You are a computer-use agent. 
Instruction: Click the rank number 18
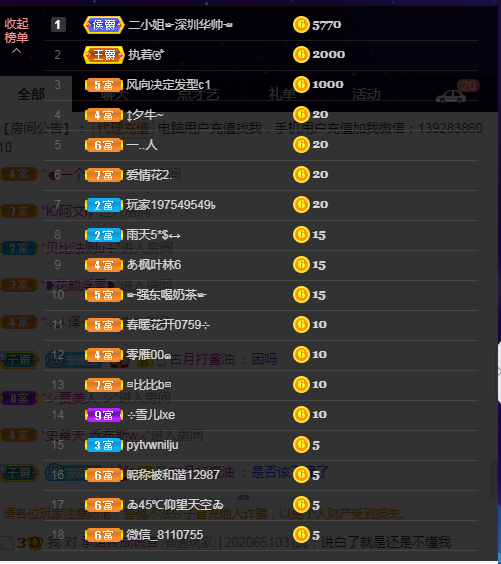pyautogui.click(x=58, y=535)
